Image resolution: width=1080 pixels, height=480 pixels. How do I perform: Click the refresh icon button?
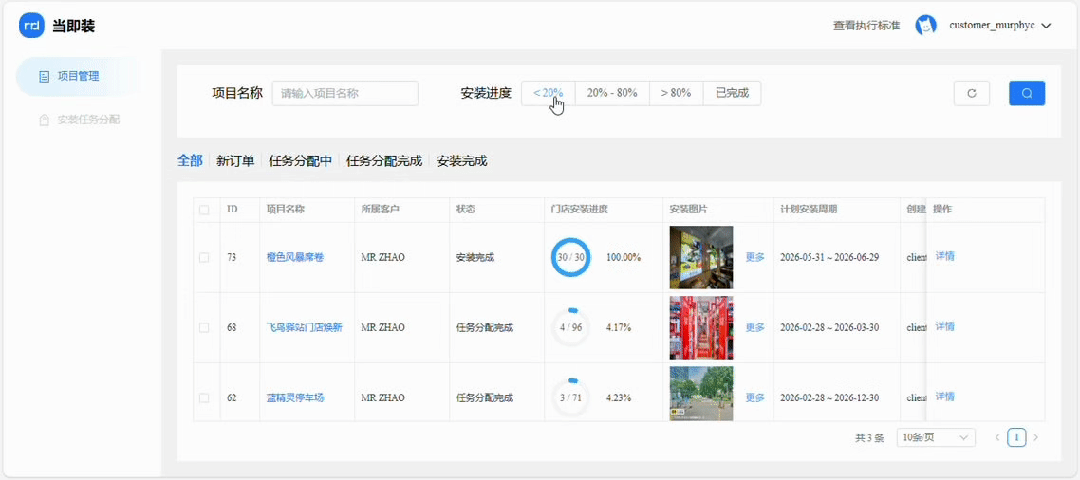(x=971, y=93)
